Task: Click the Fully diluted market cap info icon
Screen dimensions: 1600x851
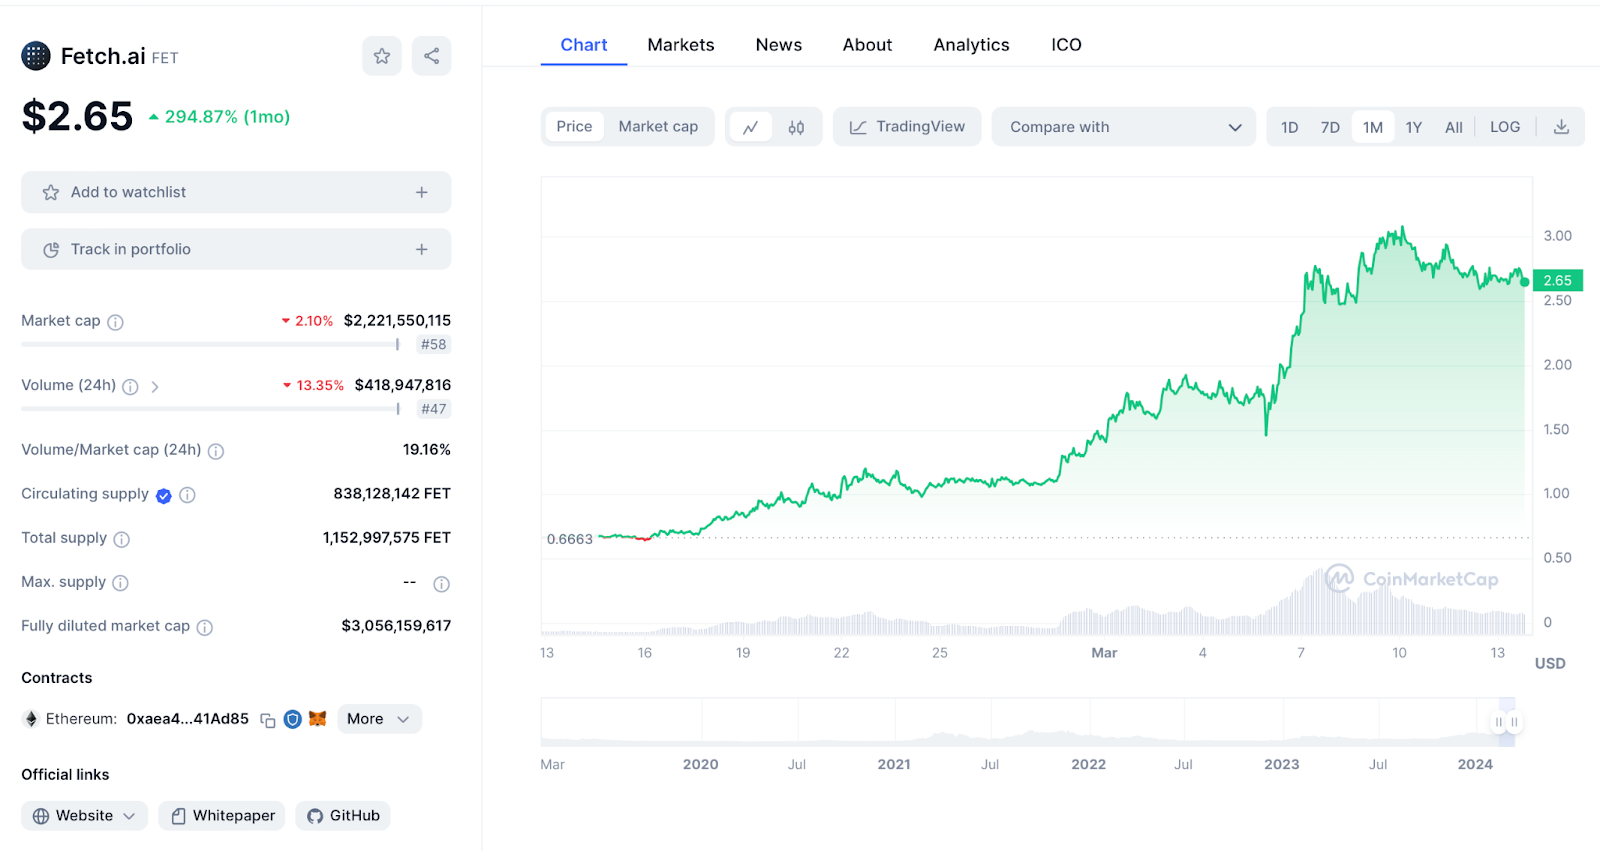Action: [205, 627]
